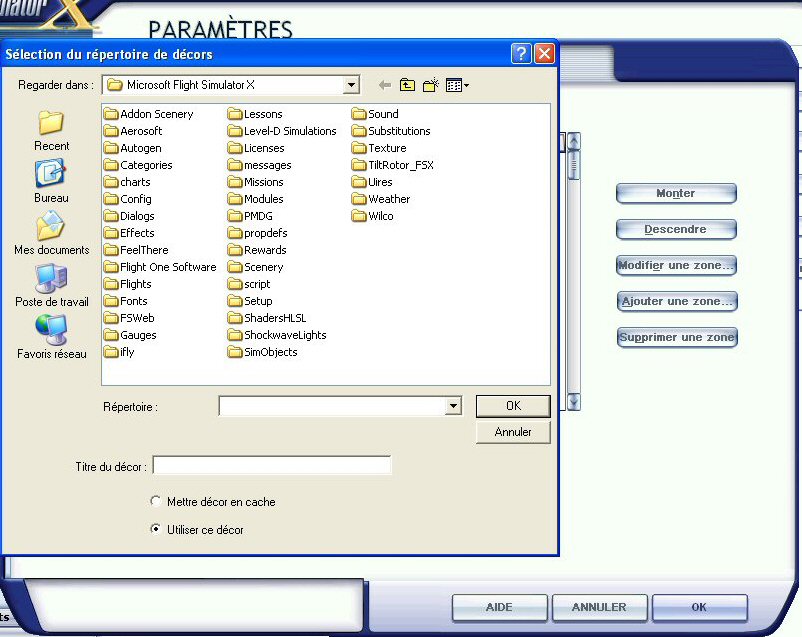Select the Missions folder
Image resolution: width=802 pixels, height=637 pixels.
(x=256, y=182)
